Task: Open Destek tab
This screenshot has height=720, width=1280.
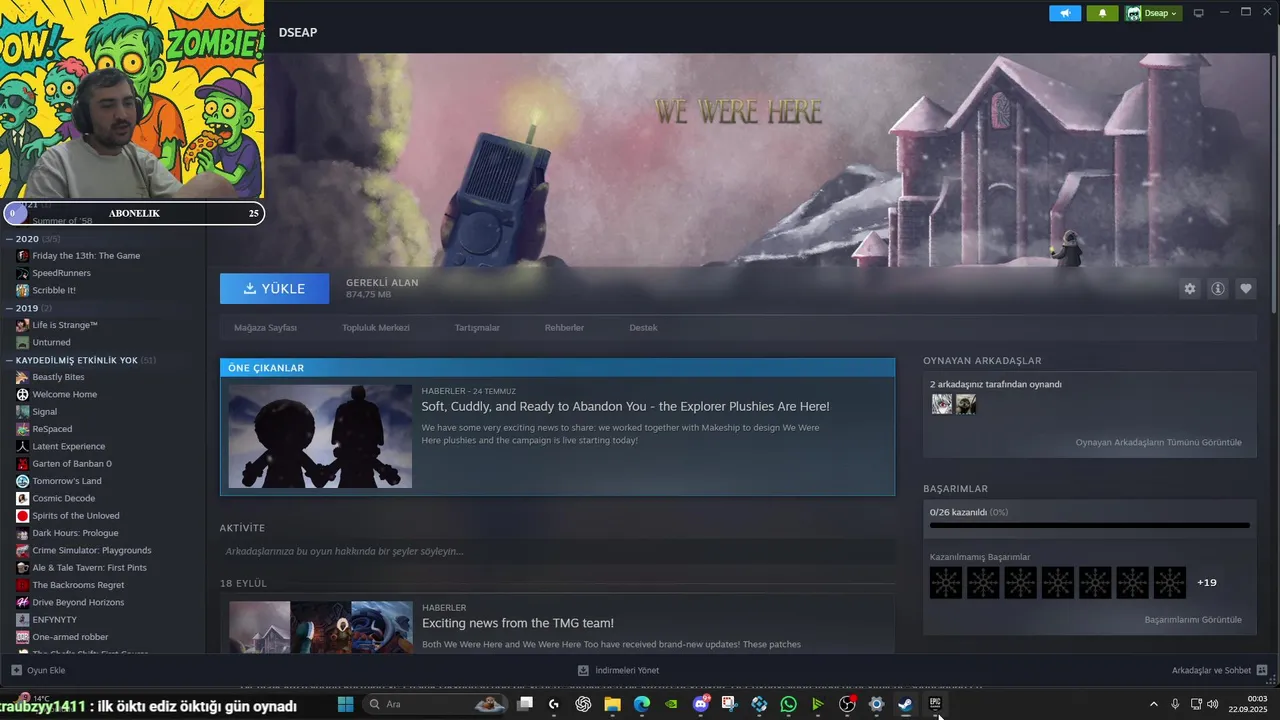Action: [x=643, y=328]
